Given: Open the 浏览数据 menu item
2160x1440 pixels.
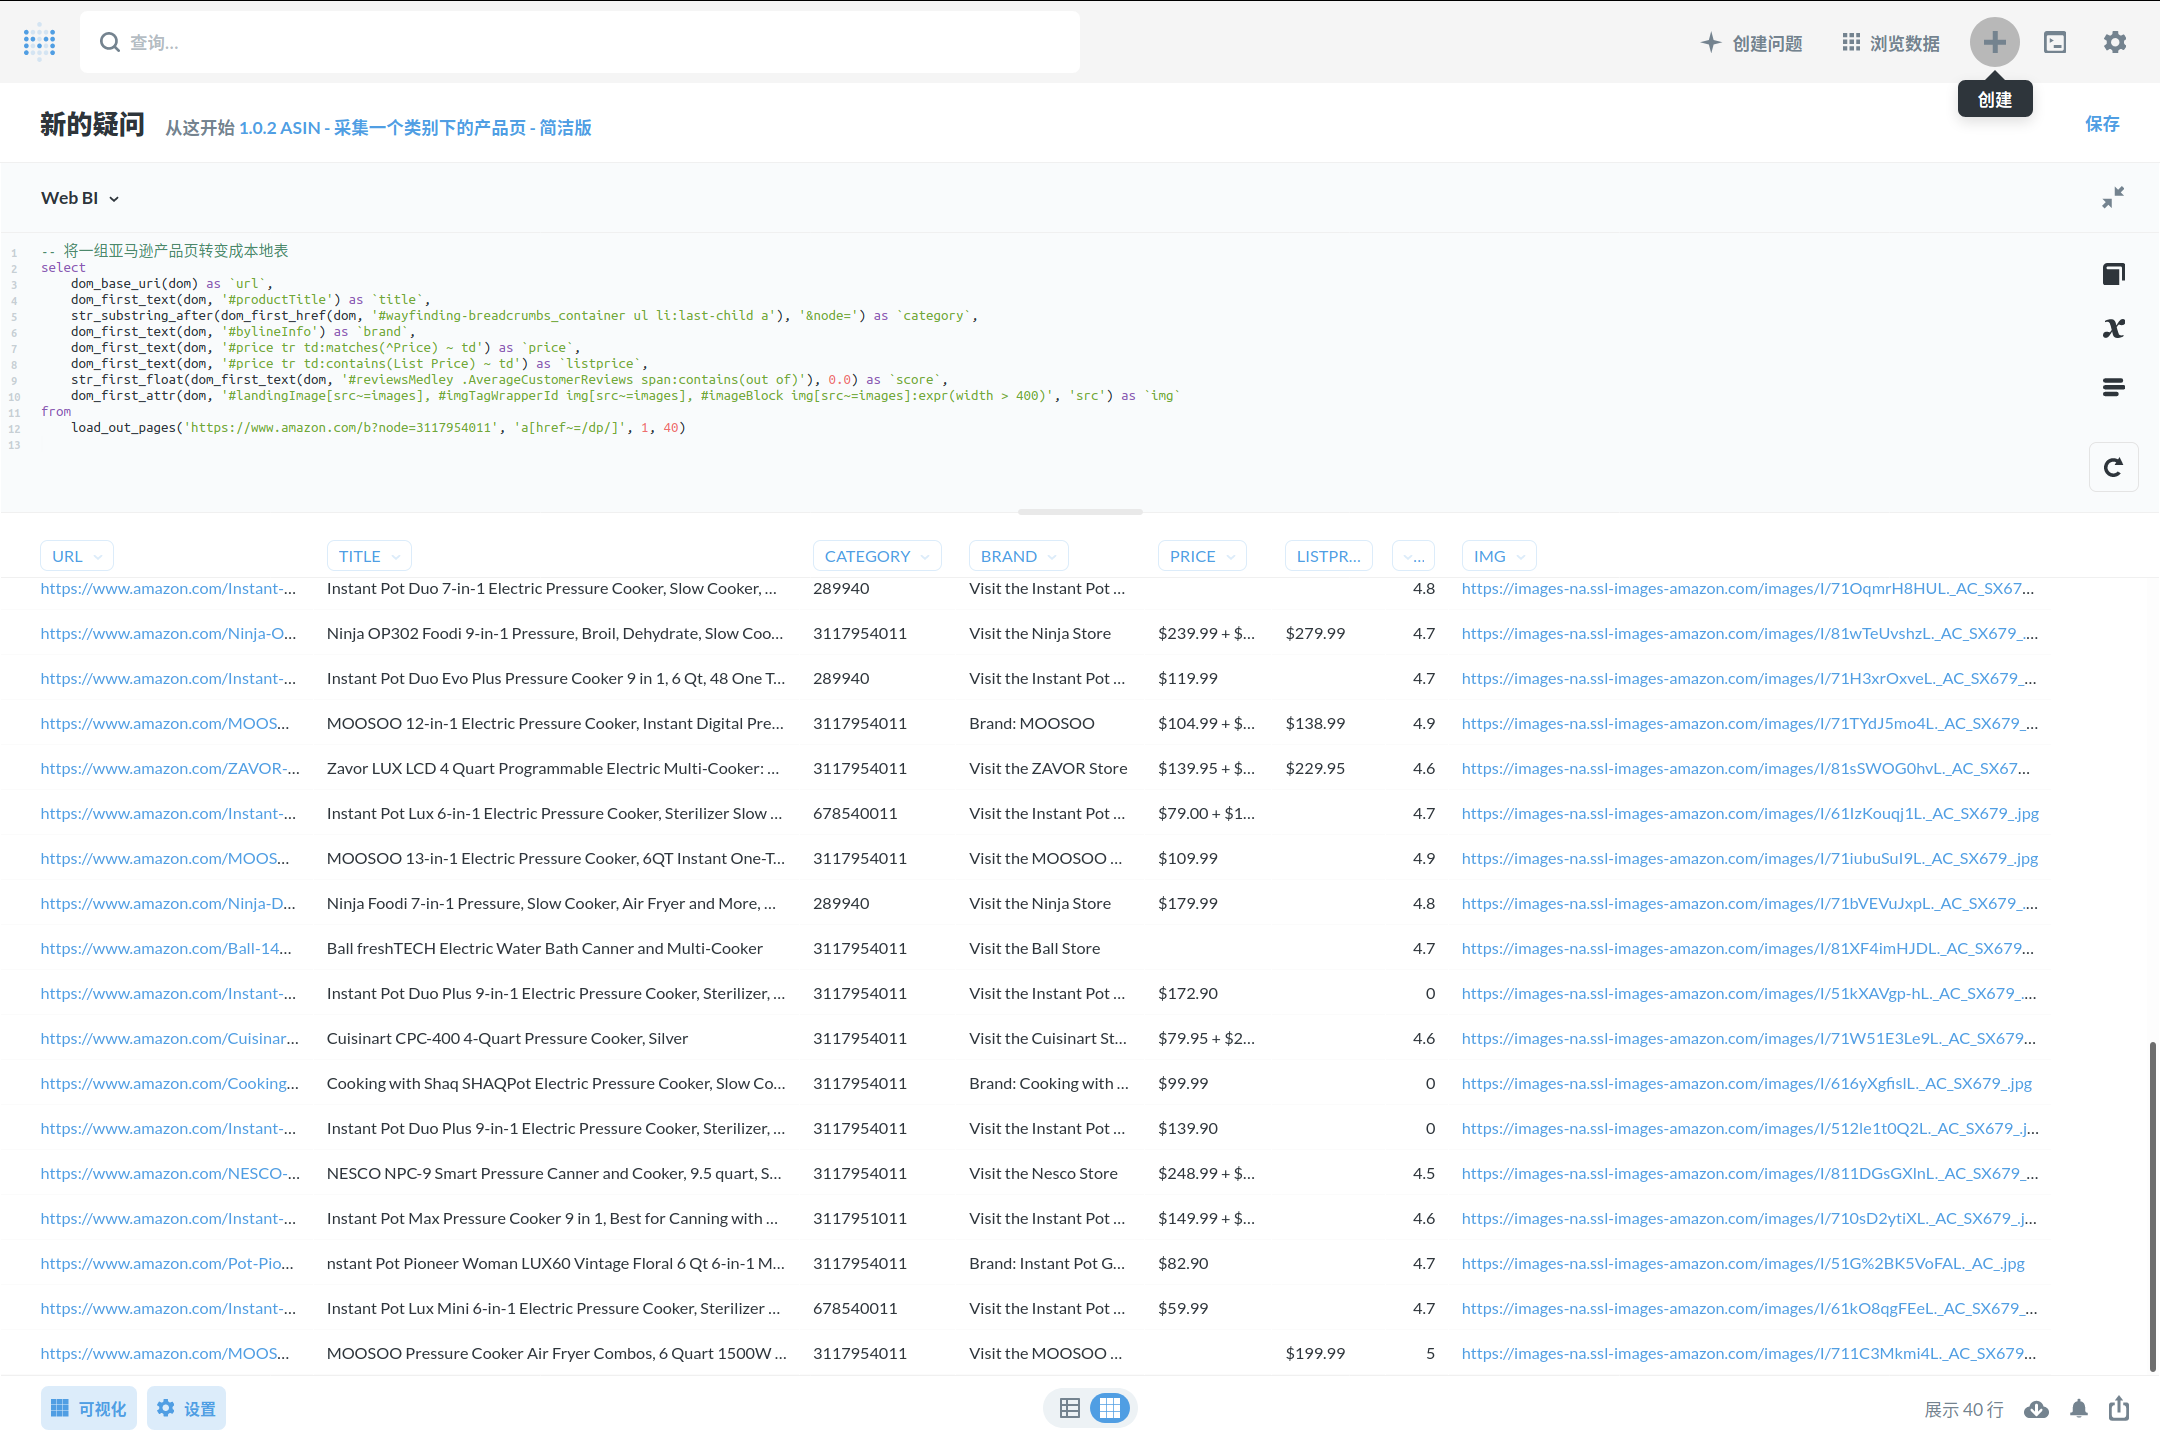Looking at the screenshot, I should tap(1891, 43).
